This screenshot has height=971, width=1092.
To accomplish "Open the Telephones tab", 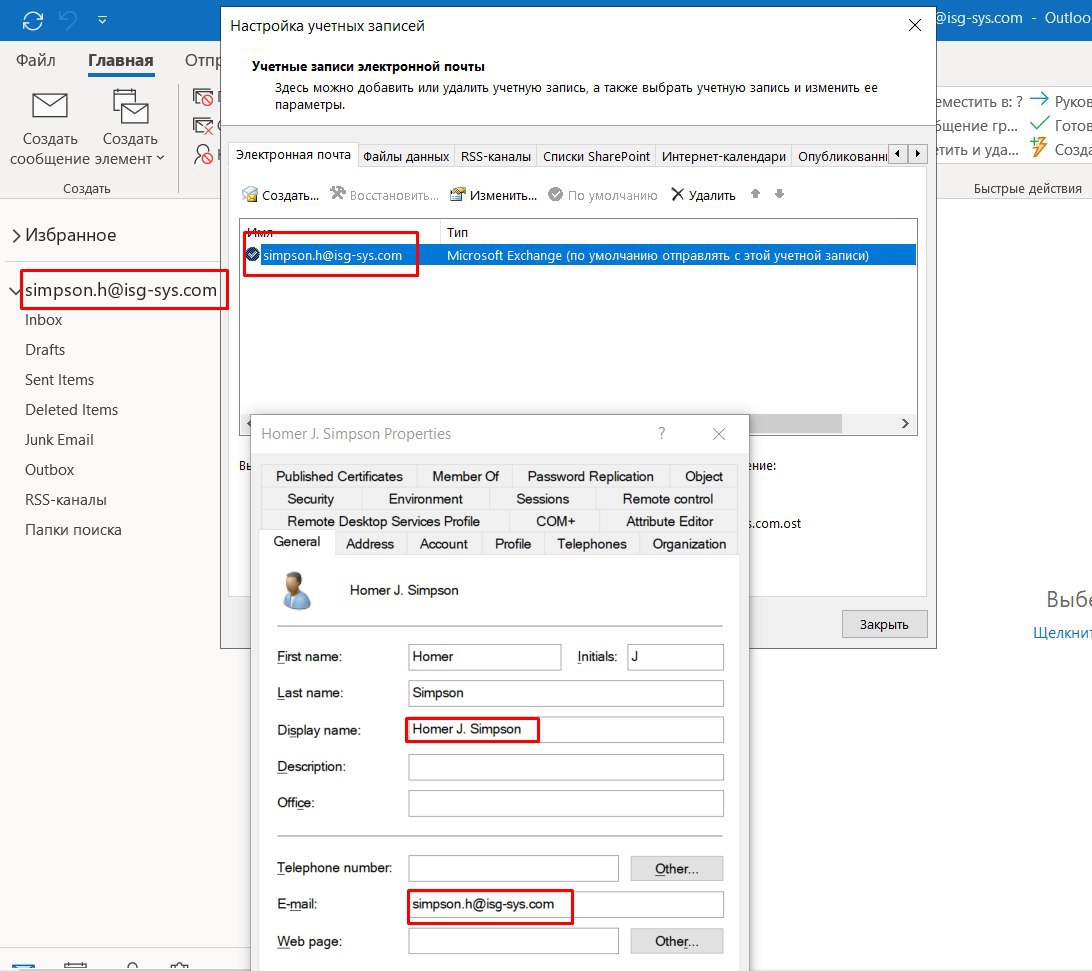I will [x=591, y=544].
